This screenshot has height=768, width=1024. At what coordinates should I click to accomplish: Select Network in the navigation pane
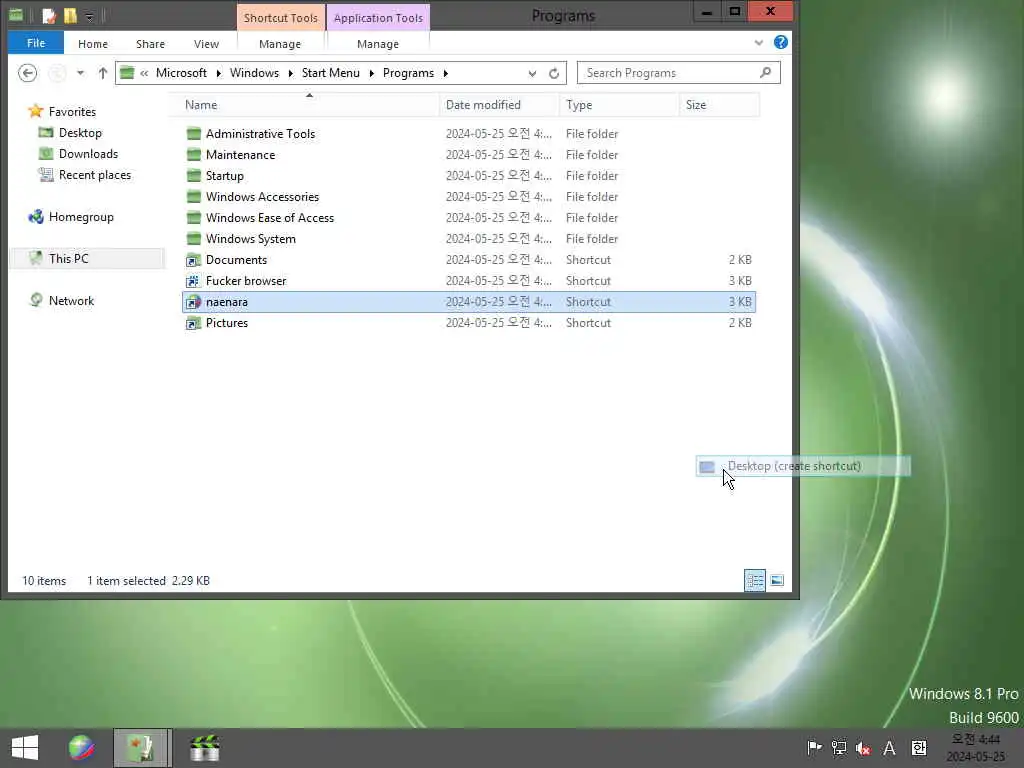[71, 300]
